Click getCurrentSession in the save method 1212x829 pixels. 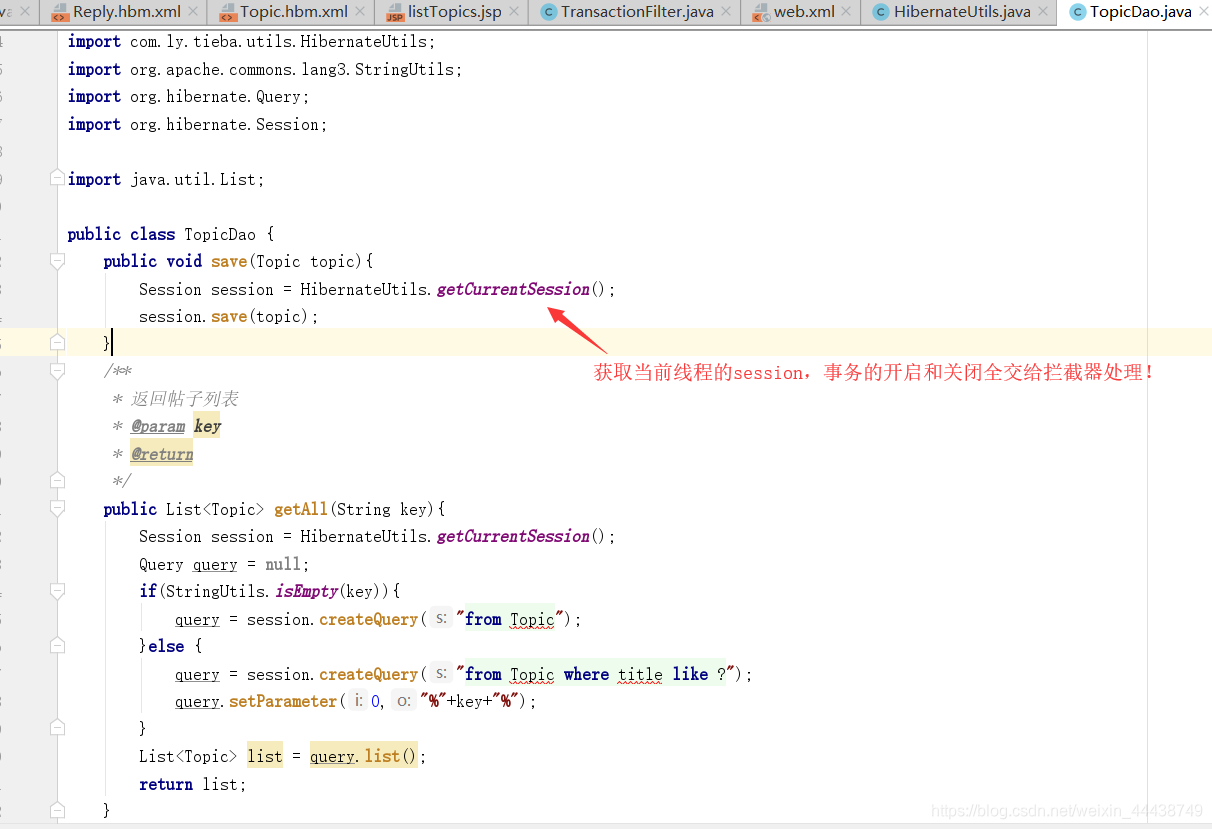513,289
